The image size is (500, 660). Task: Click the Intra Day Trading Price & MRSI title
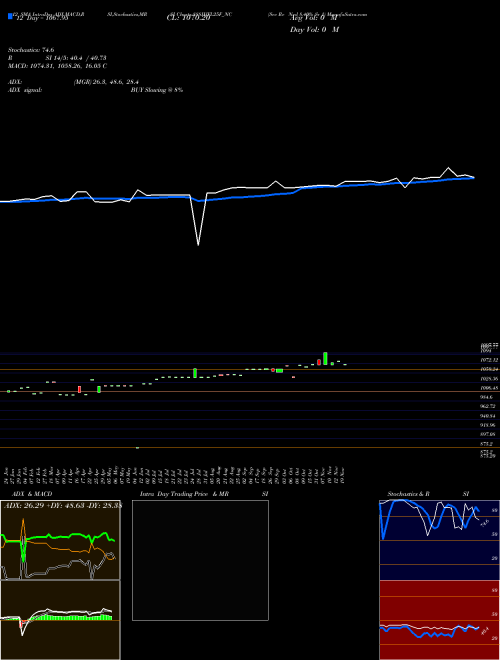[204, 494]
